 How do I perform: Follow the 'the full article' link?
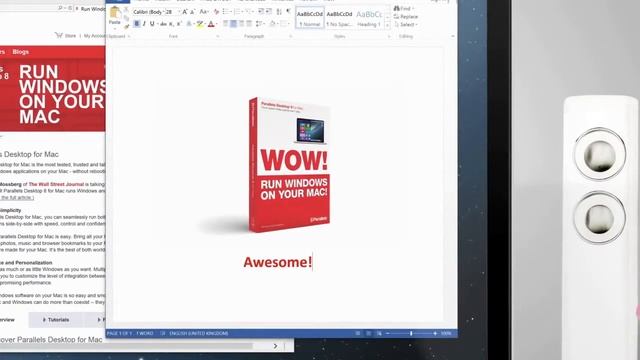(x=17, y=198)
